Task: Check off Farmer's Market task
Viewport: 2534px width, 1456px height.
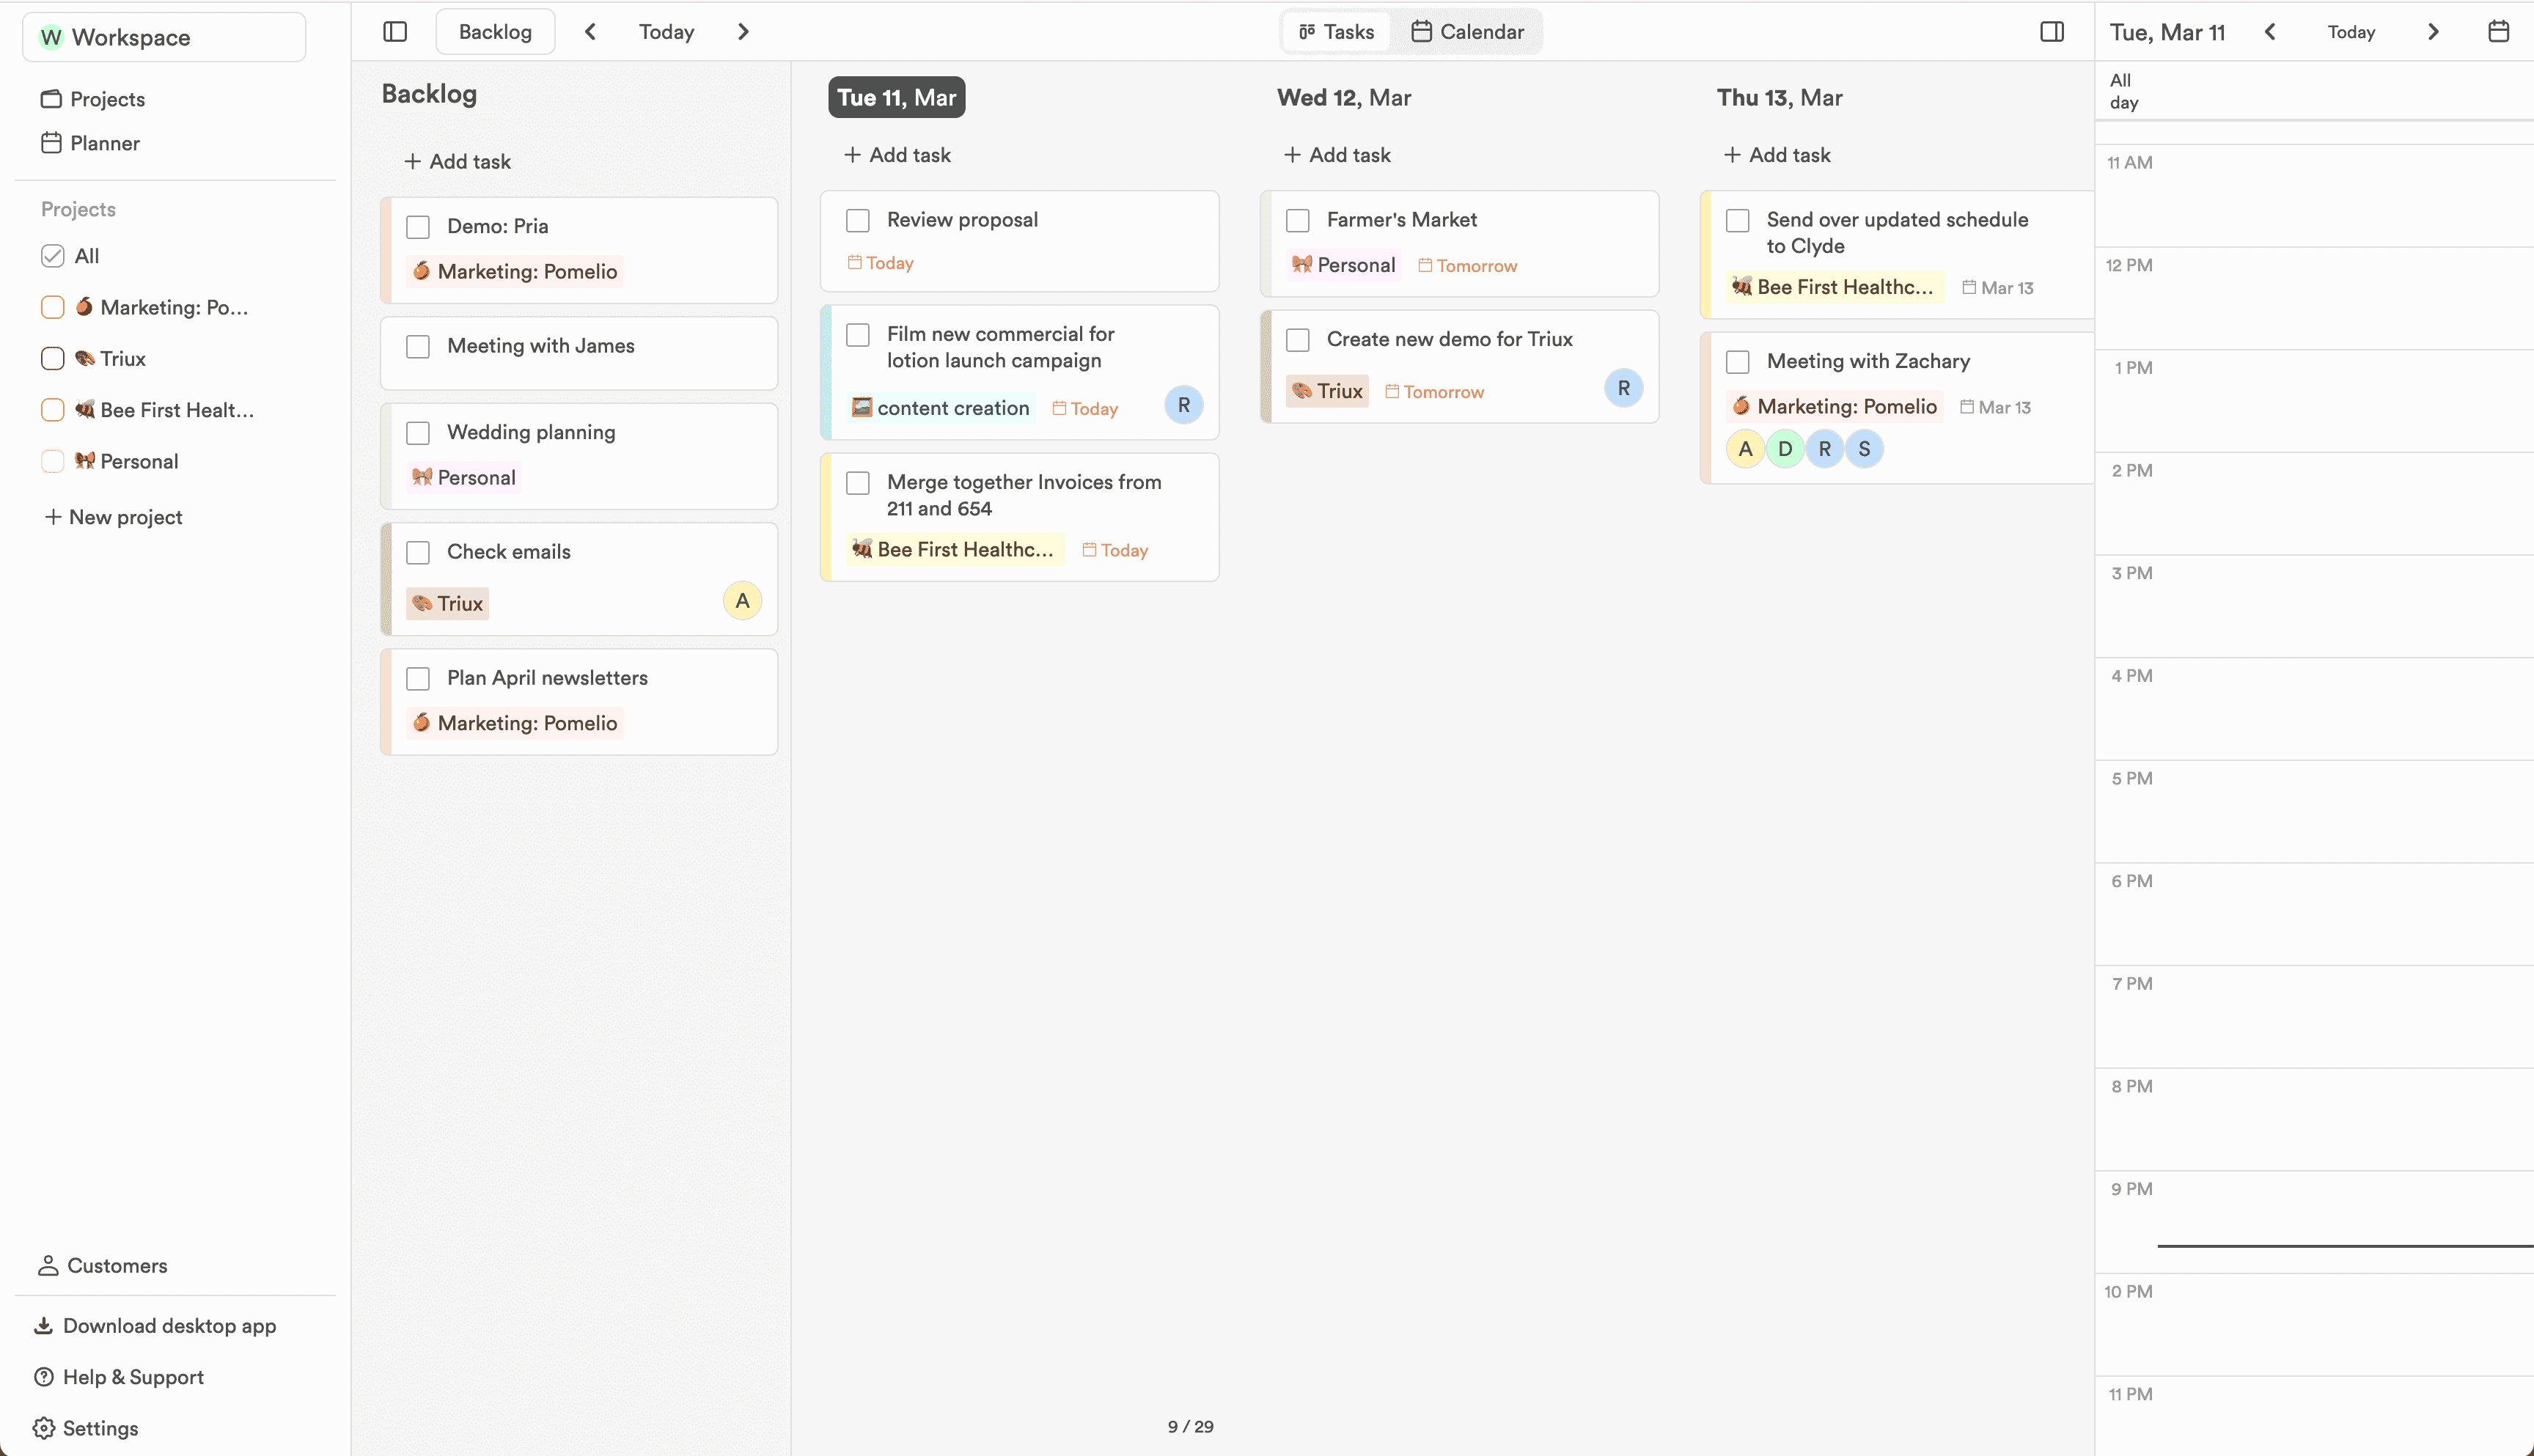Action: [x=1298, y=220]
